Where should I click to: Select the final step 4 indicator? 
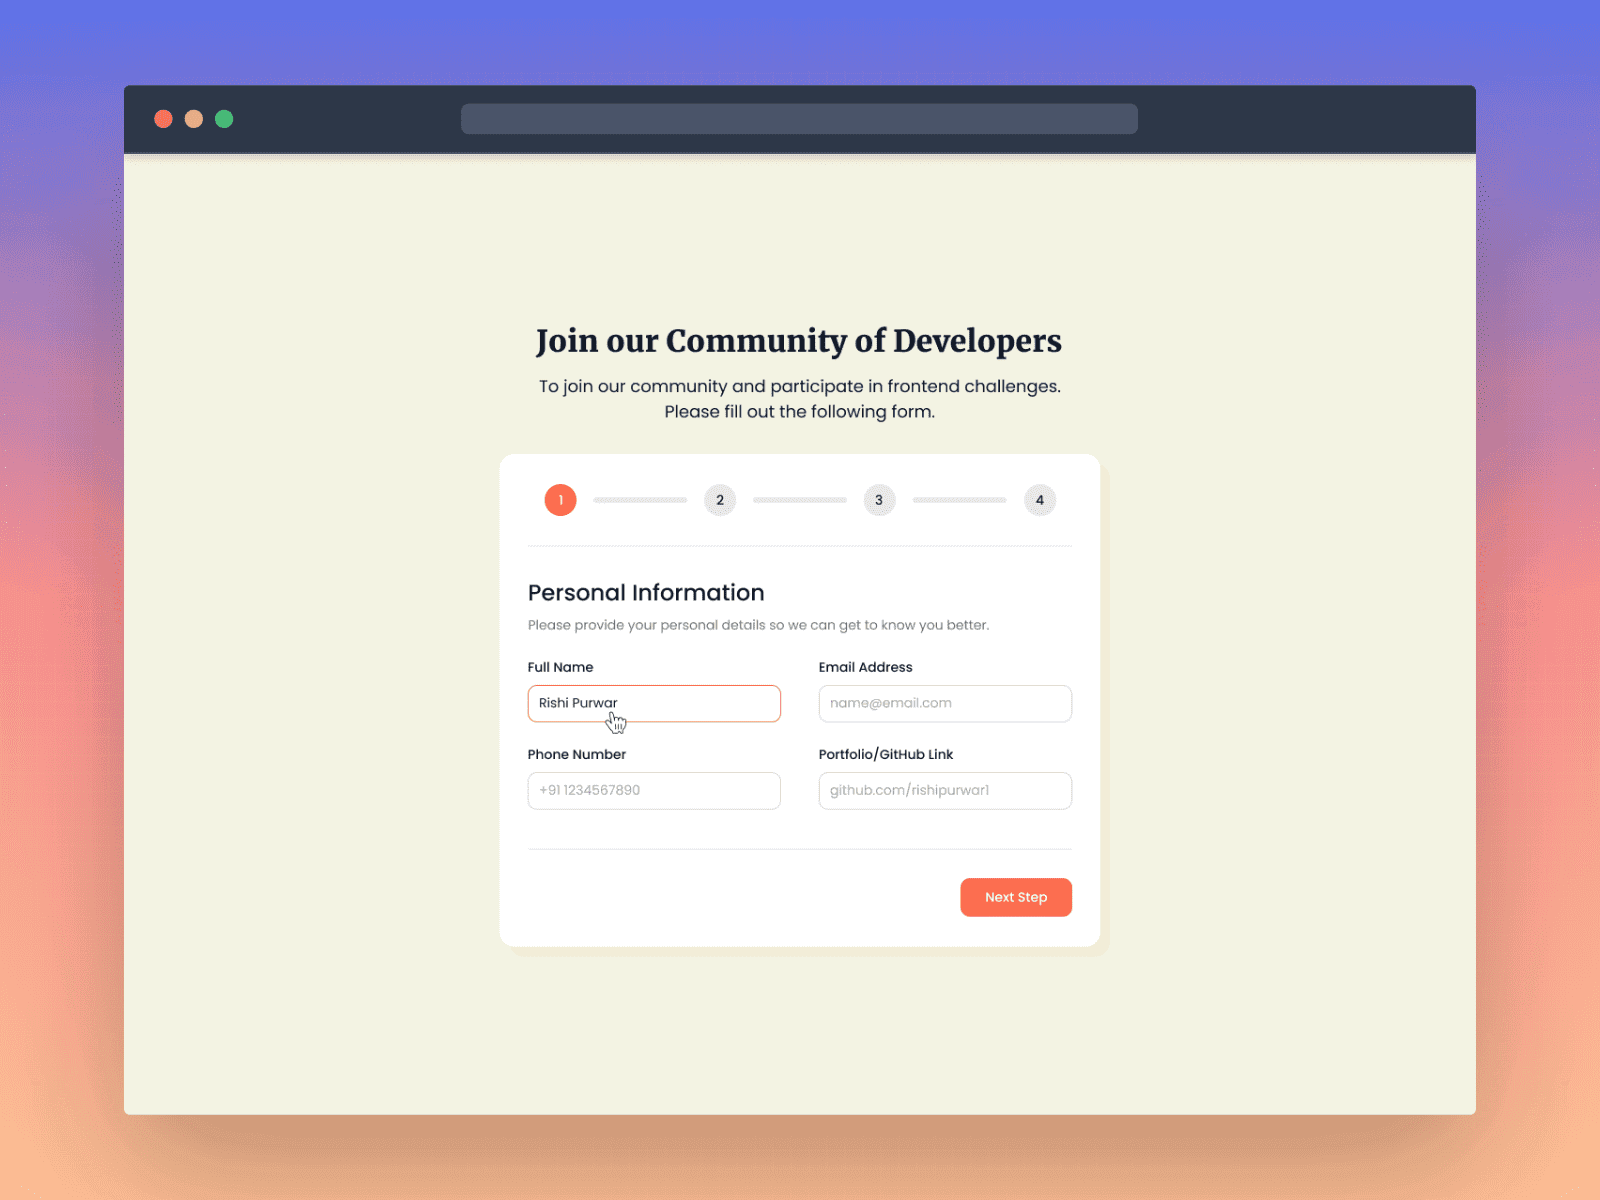(1039, 500)
